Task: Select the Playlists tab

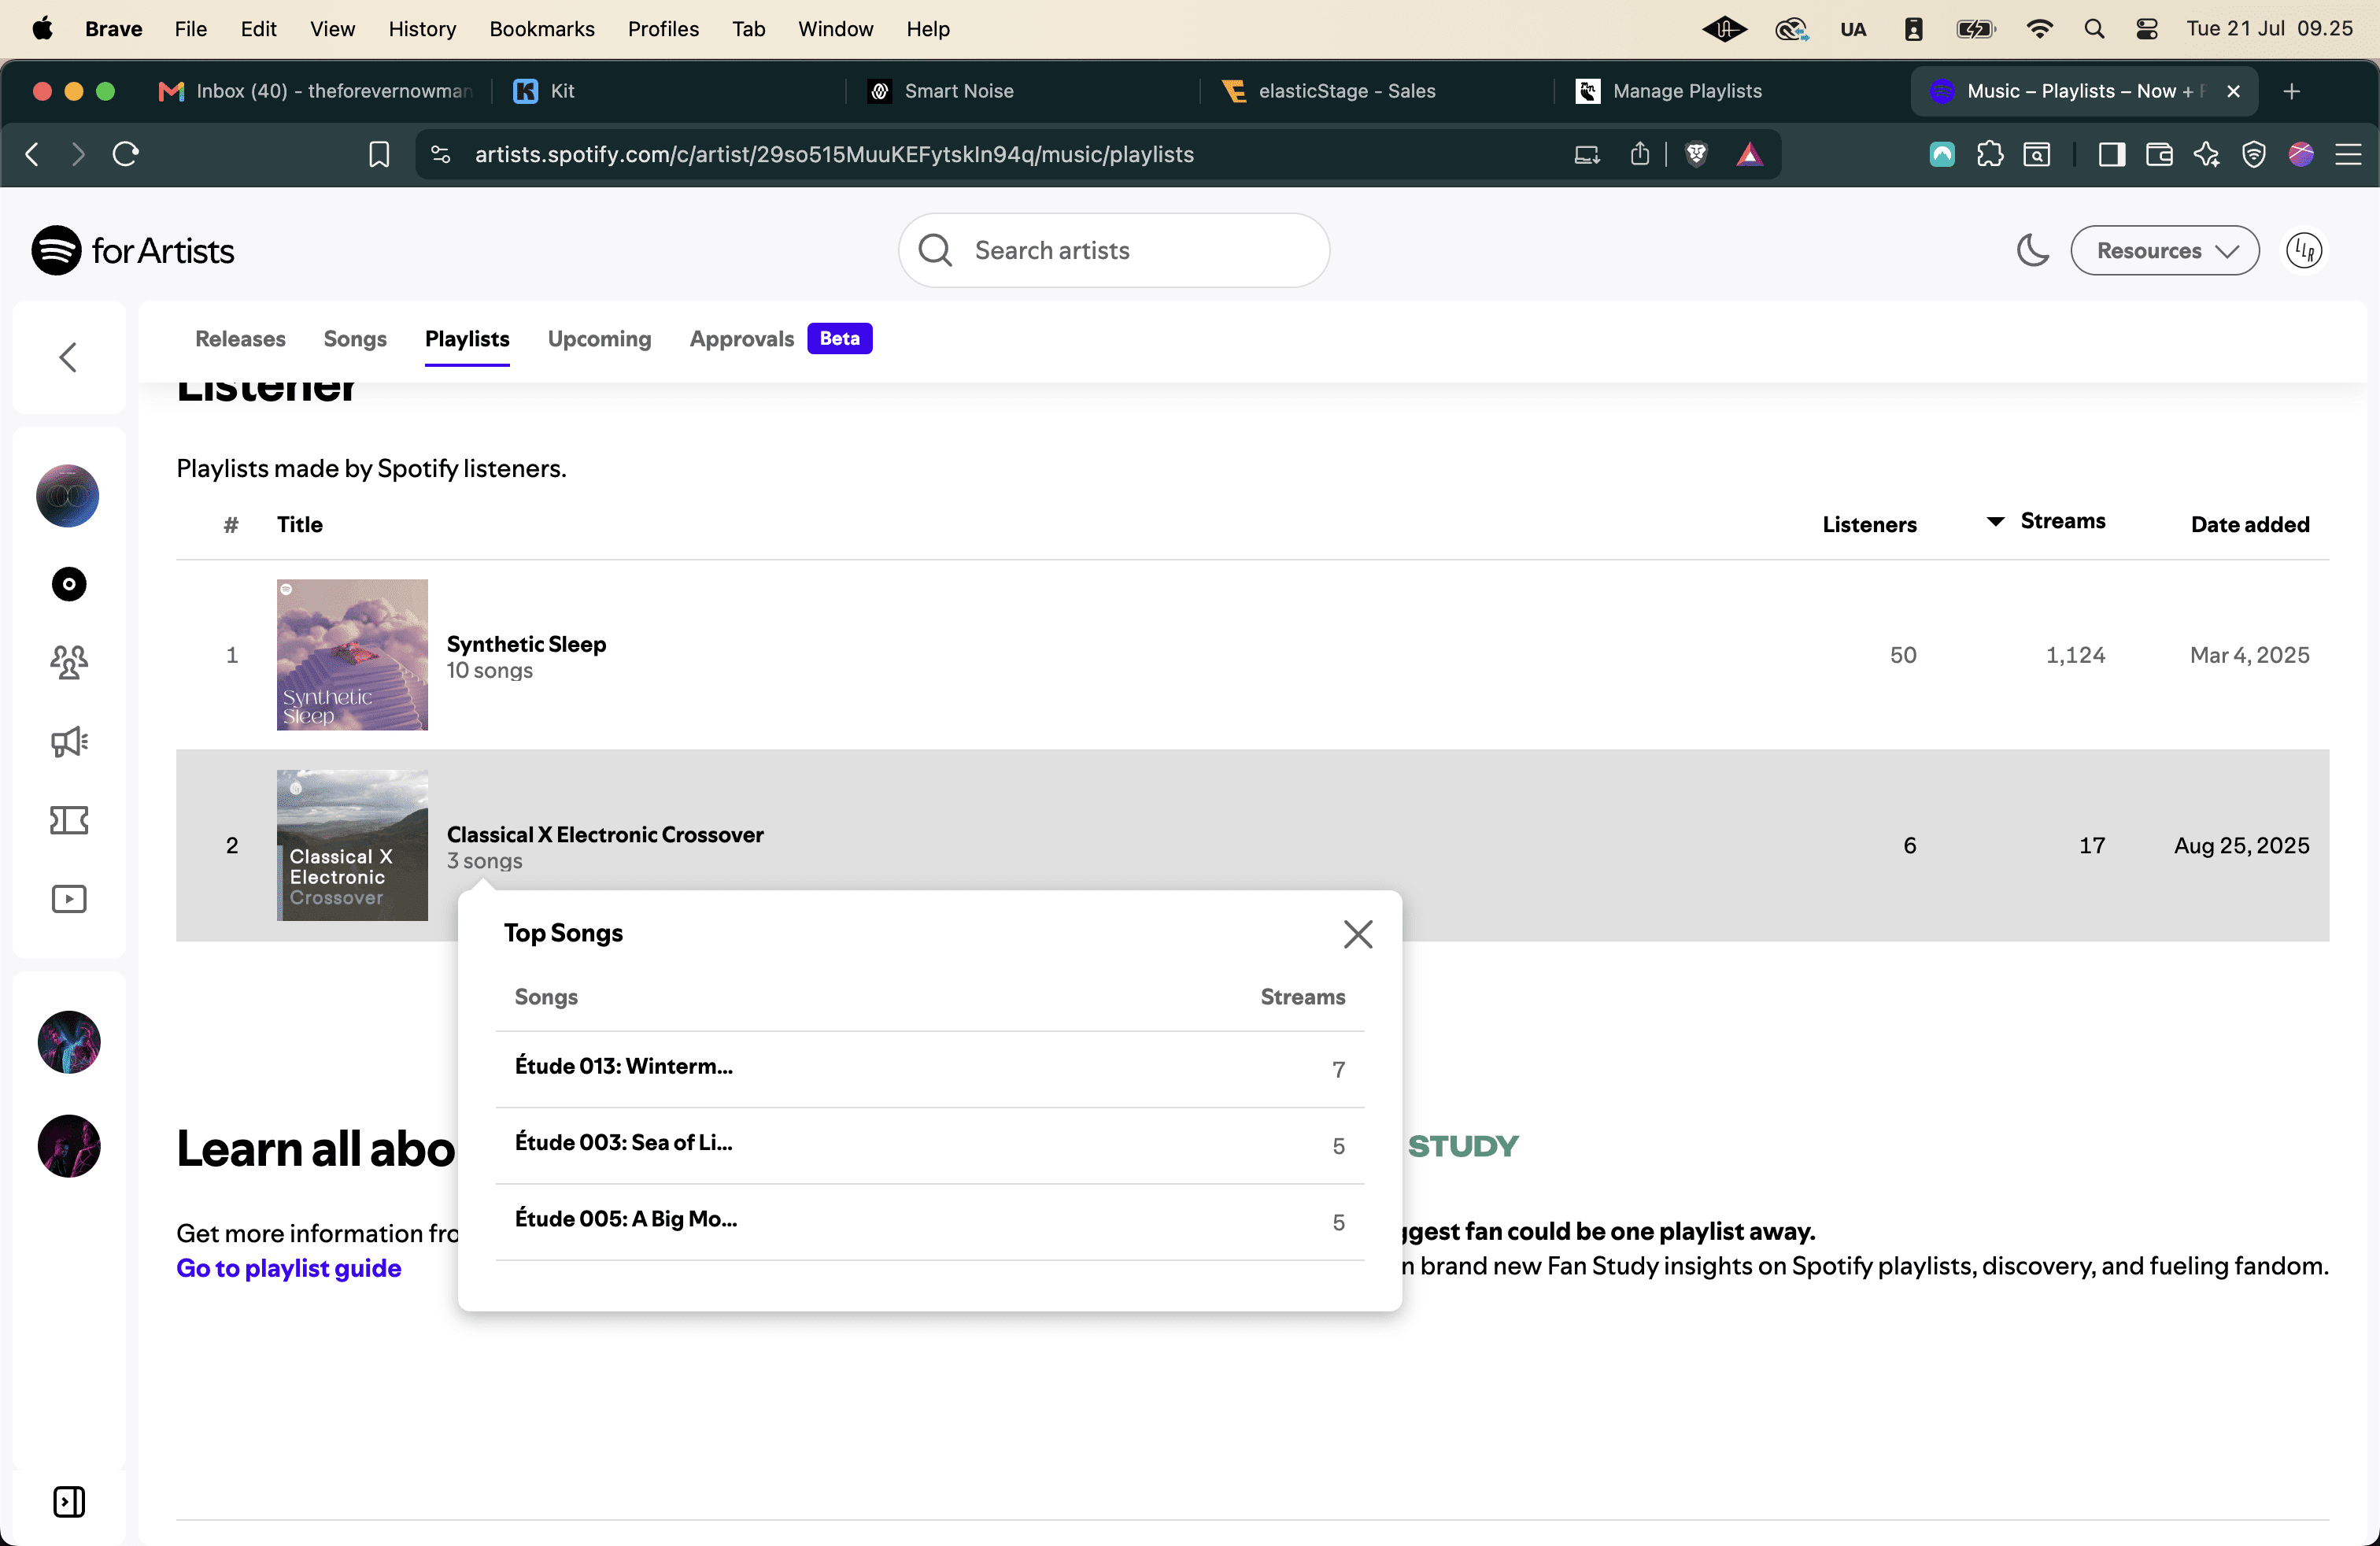Action: 467,338
